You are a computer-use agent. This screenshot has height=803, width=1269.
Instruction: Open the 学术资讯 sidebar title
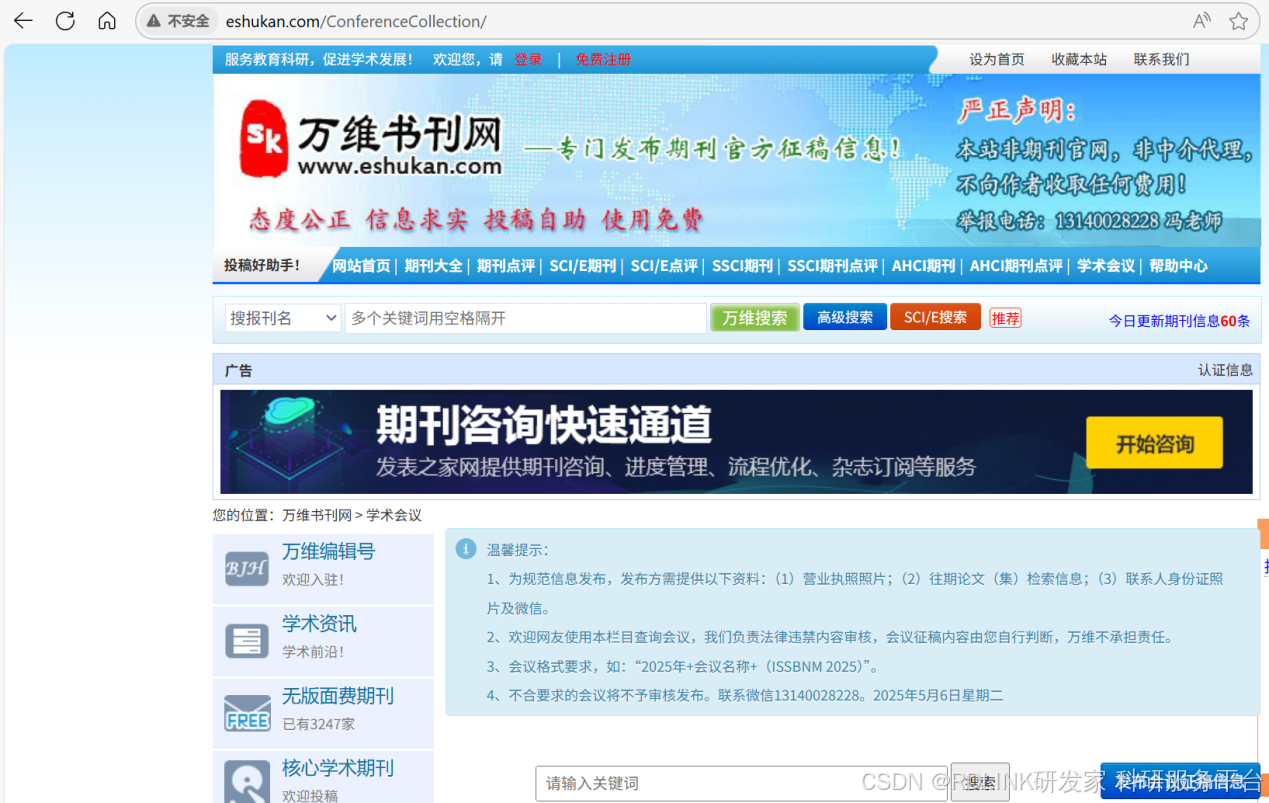pos(319,624)
